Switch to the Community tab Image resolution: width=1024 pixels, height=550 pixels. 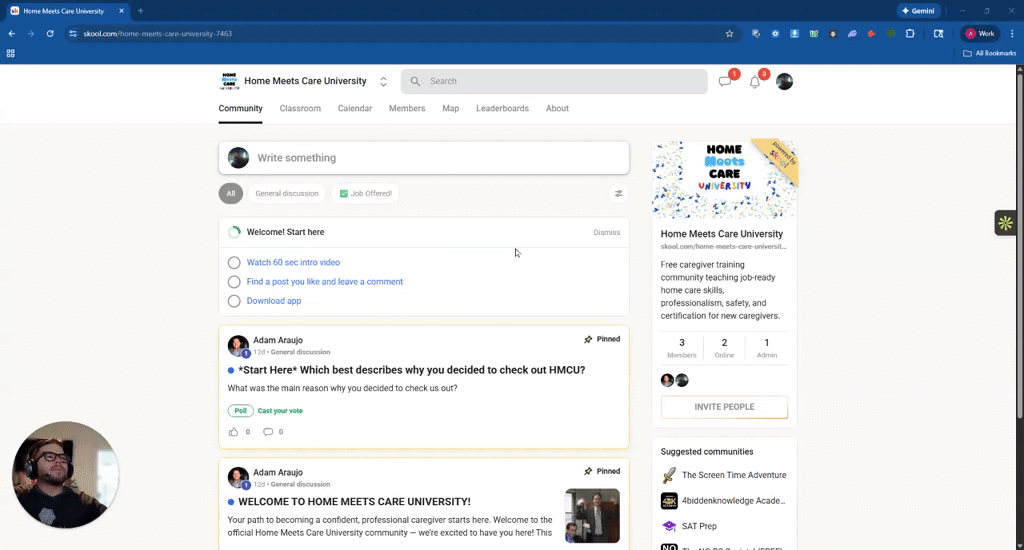point(240,108)
